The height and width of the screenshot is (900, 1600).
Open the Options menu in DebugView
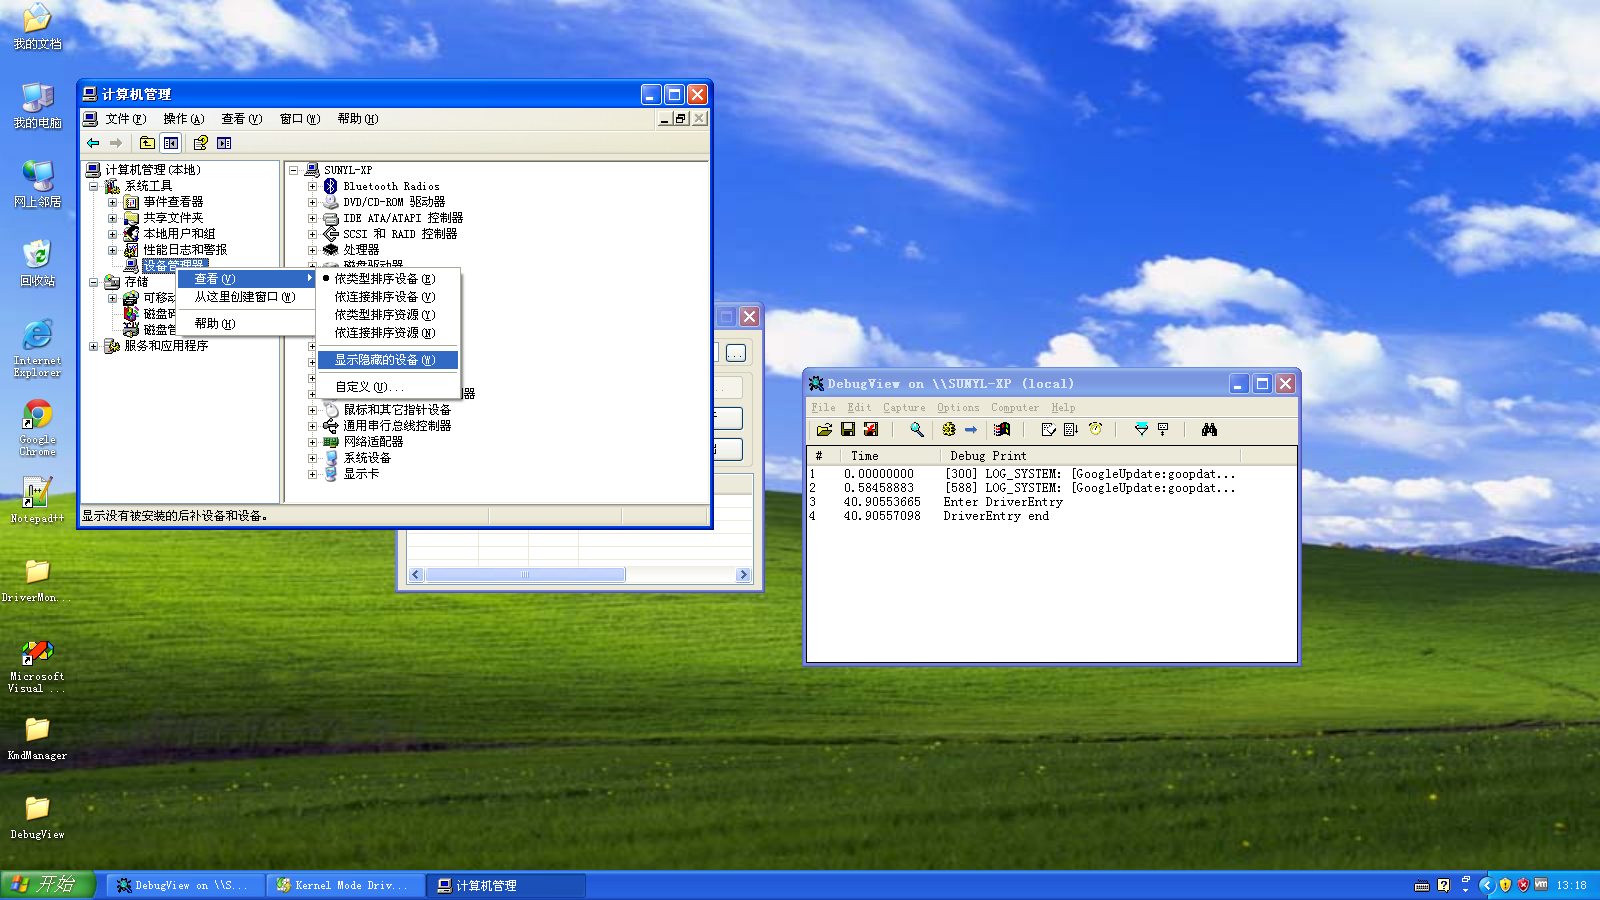(958, 408)
